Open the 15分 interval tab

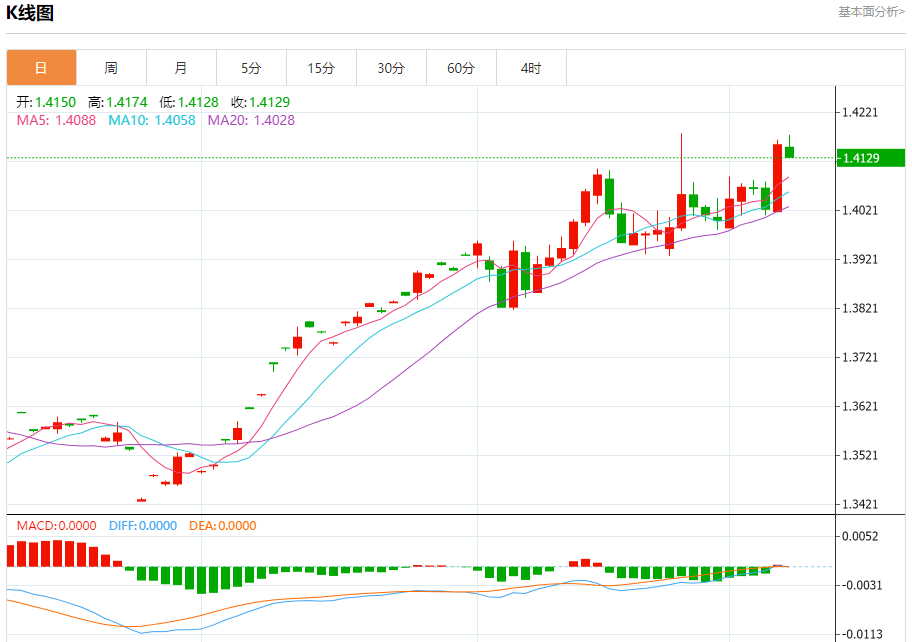click(x=321, y=68)
